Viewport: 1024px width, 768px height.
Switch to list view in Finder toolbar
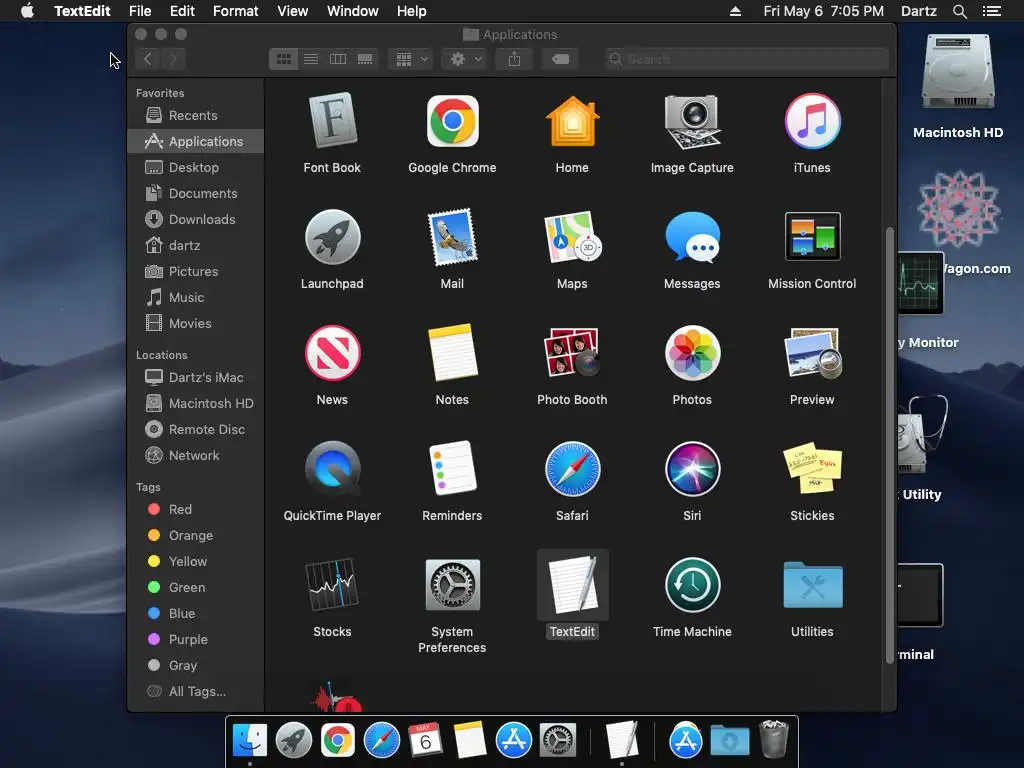coord(311,59)
